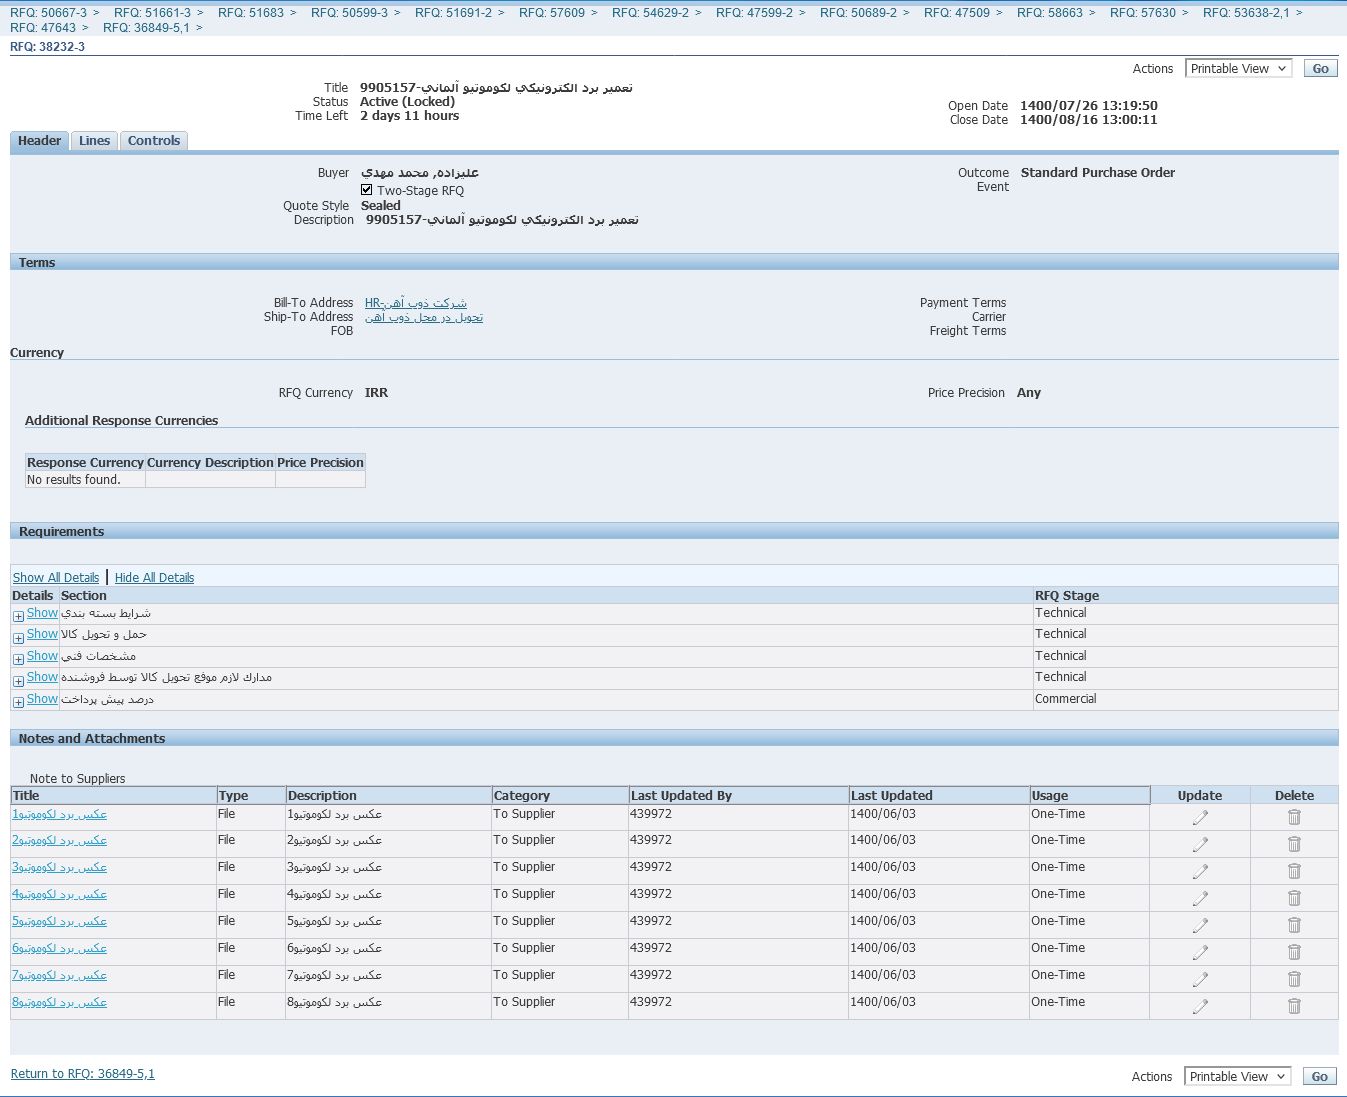Open breadcrumb RFQ: 54629-2
Image resolution: width=1347 pixels, height=1097 pixels.
(650, 13)
